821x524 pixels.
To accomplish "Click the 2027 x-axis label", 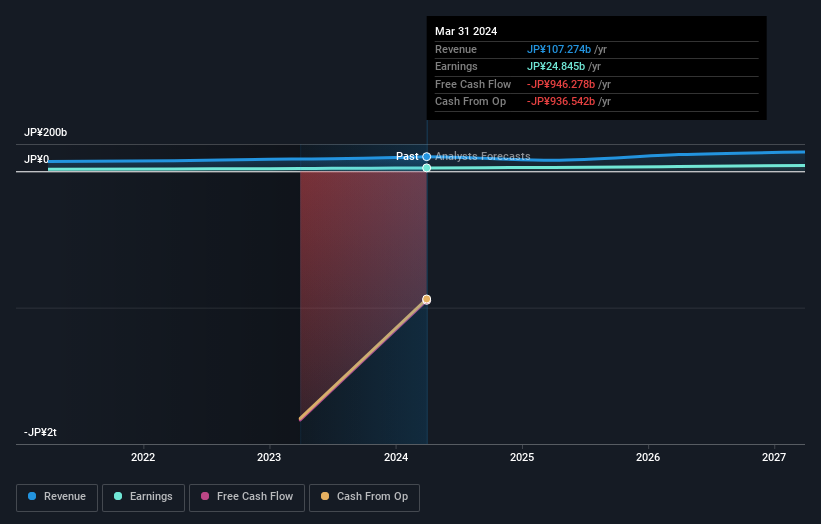I will tap(774, 457).
